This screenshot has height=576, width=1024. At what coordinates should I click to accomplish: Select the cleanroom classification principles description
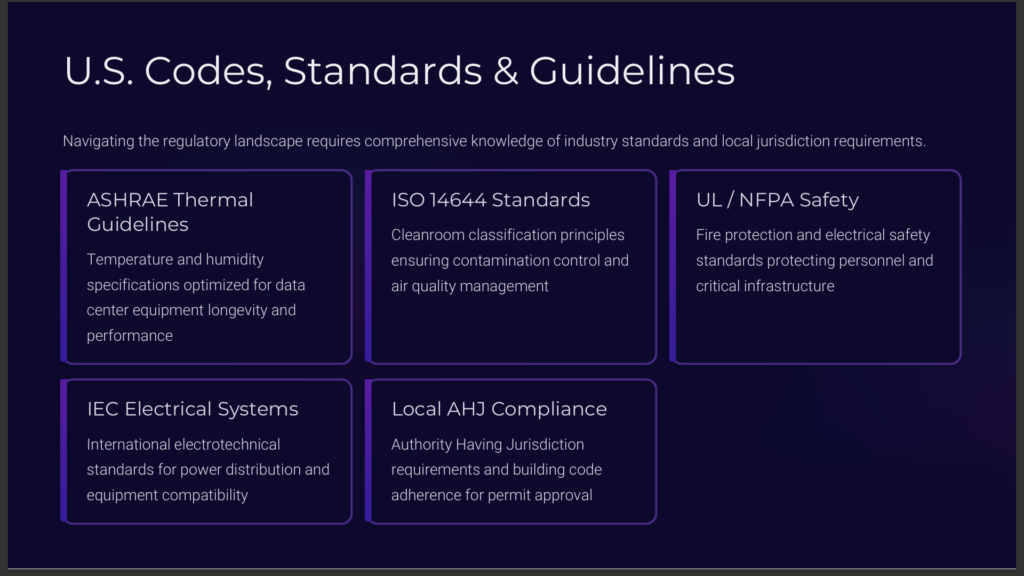coord(510,260)
